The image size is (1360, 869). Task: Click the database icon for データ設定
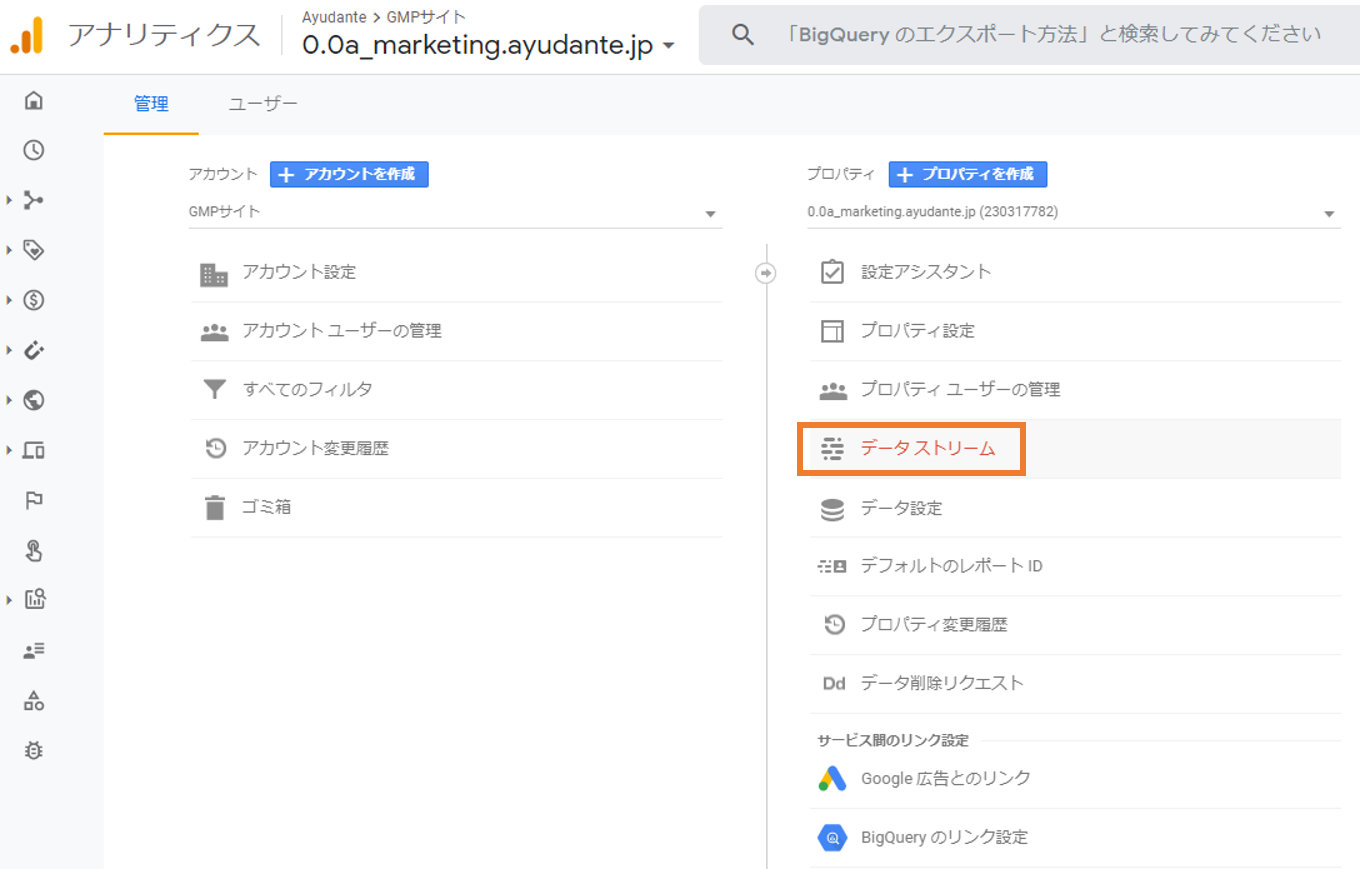(832, 508)
